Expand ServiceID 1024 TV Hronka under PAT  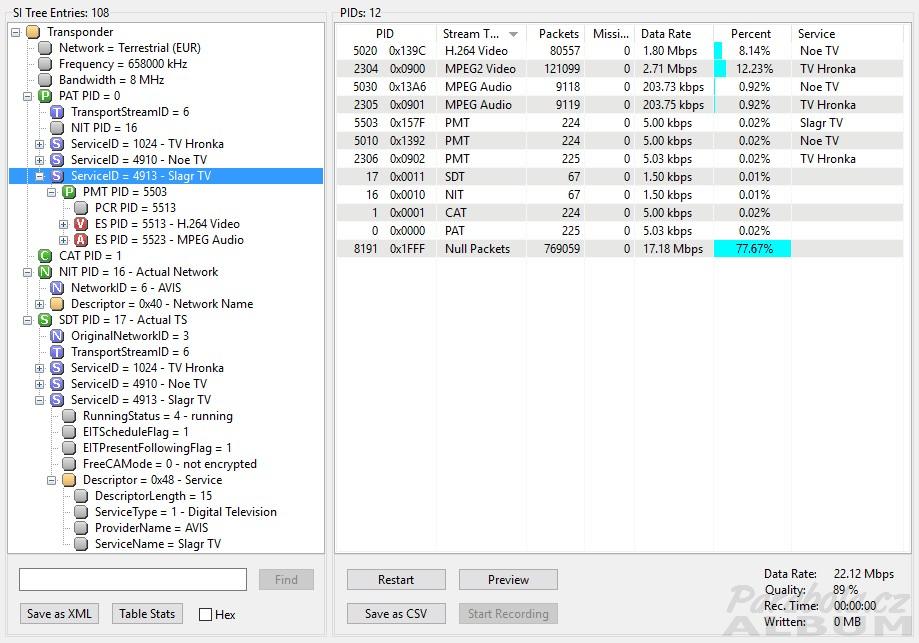click(x=40, y=144)
